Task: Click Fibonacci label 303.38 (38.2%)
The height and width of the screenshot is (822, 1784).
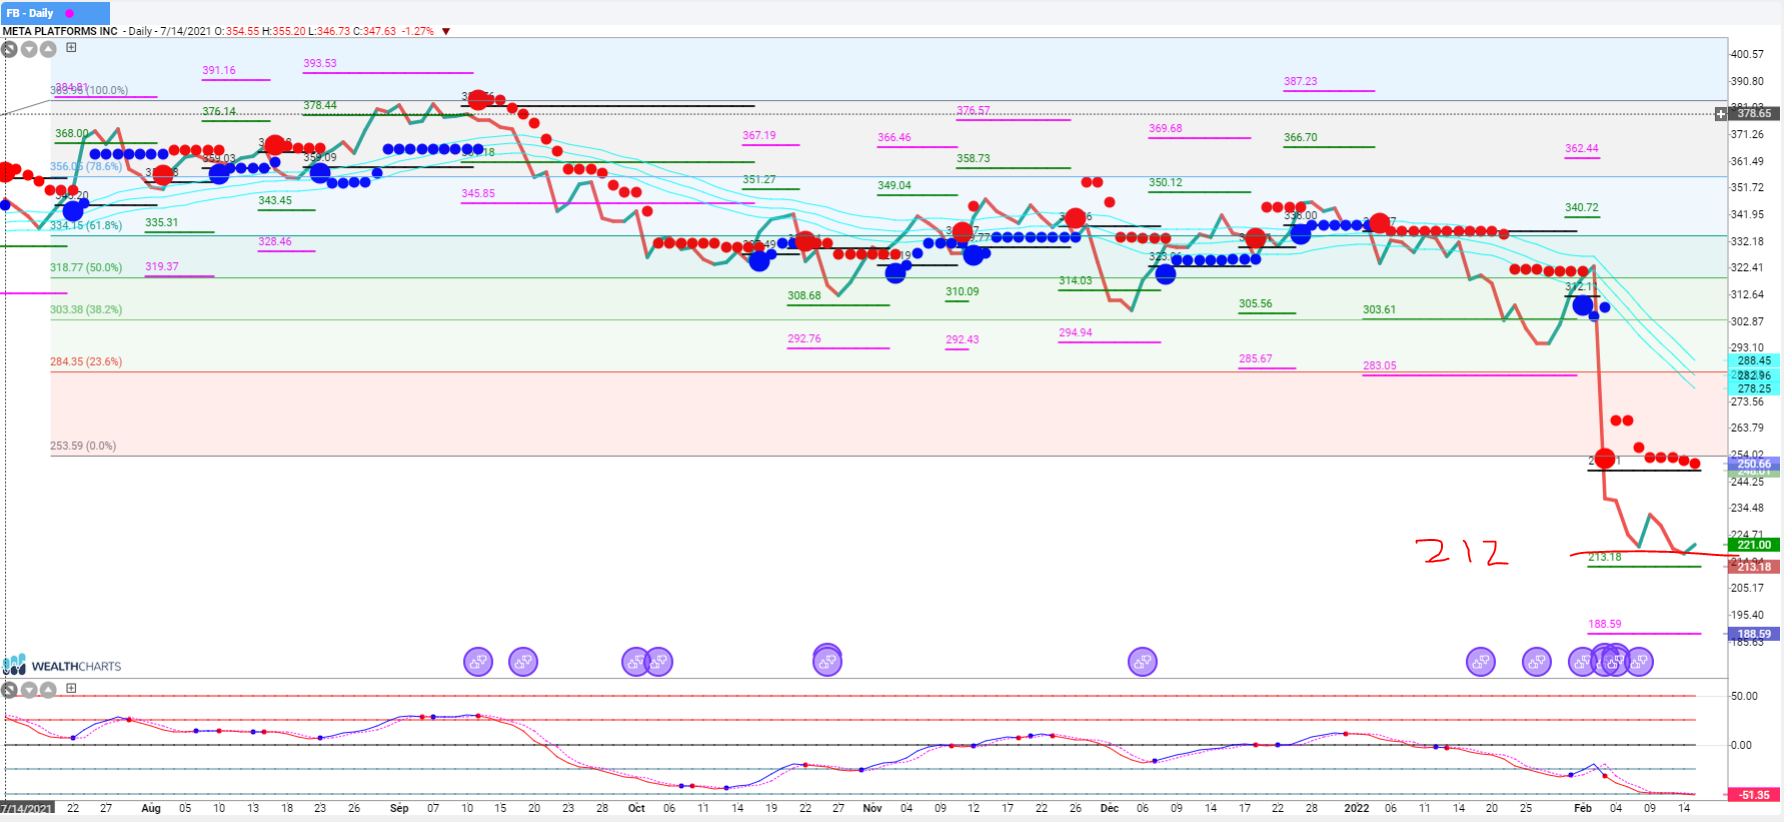Action: click(x=86, y=310)
